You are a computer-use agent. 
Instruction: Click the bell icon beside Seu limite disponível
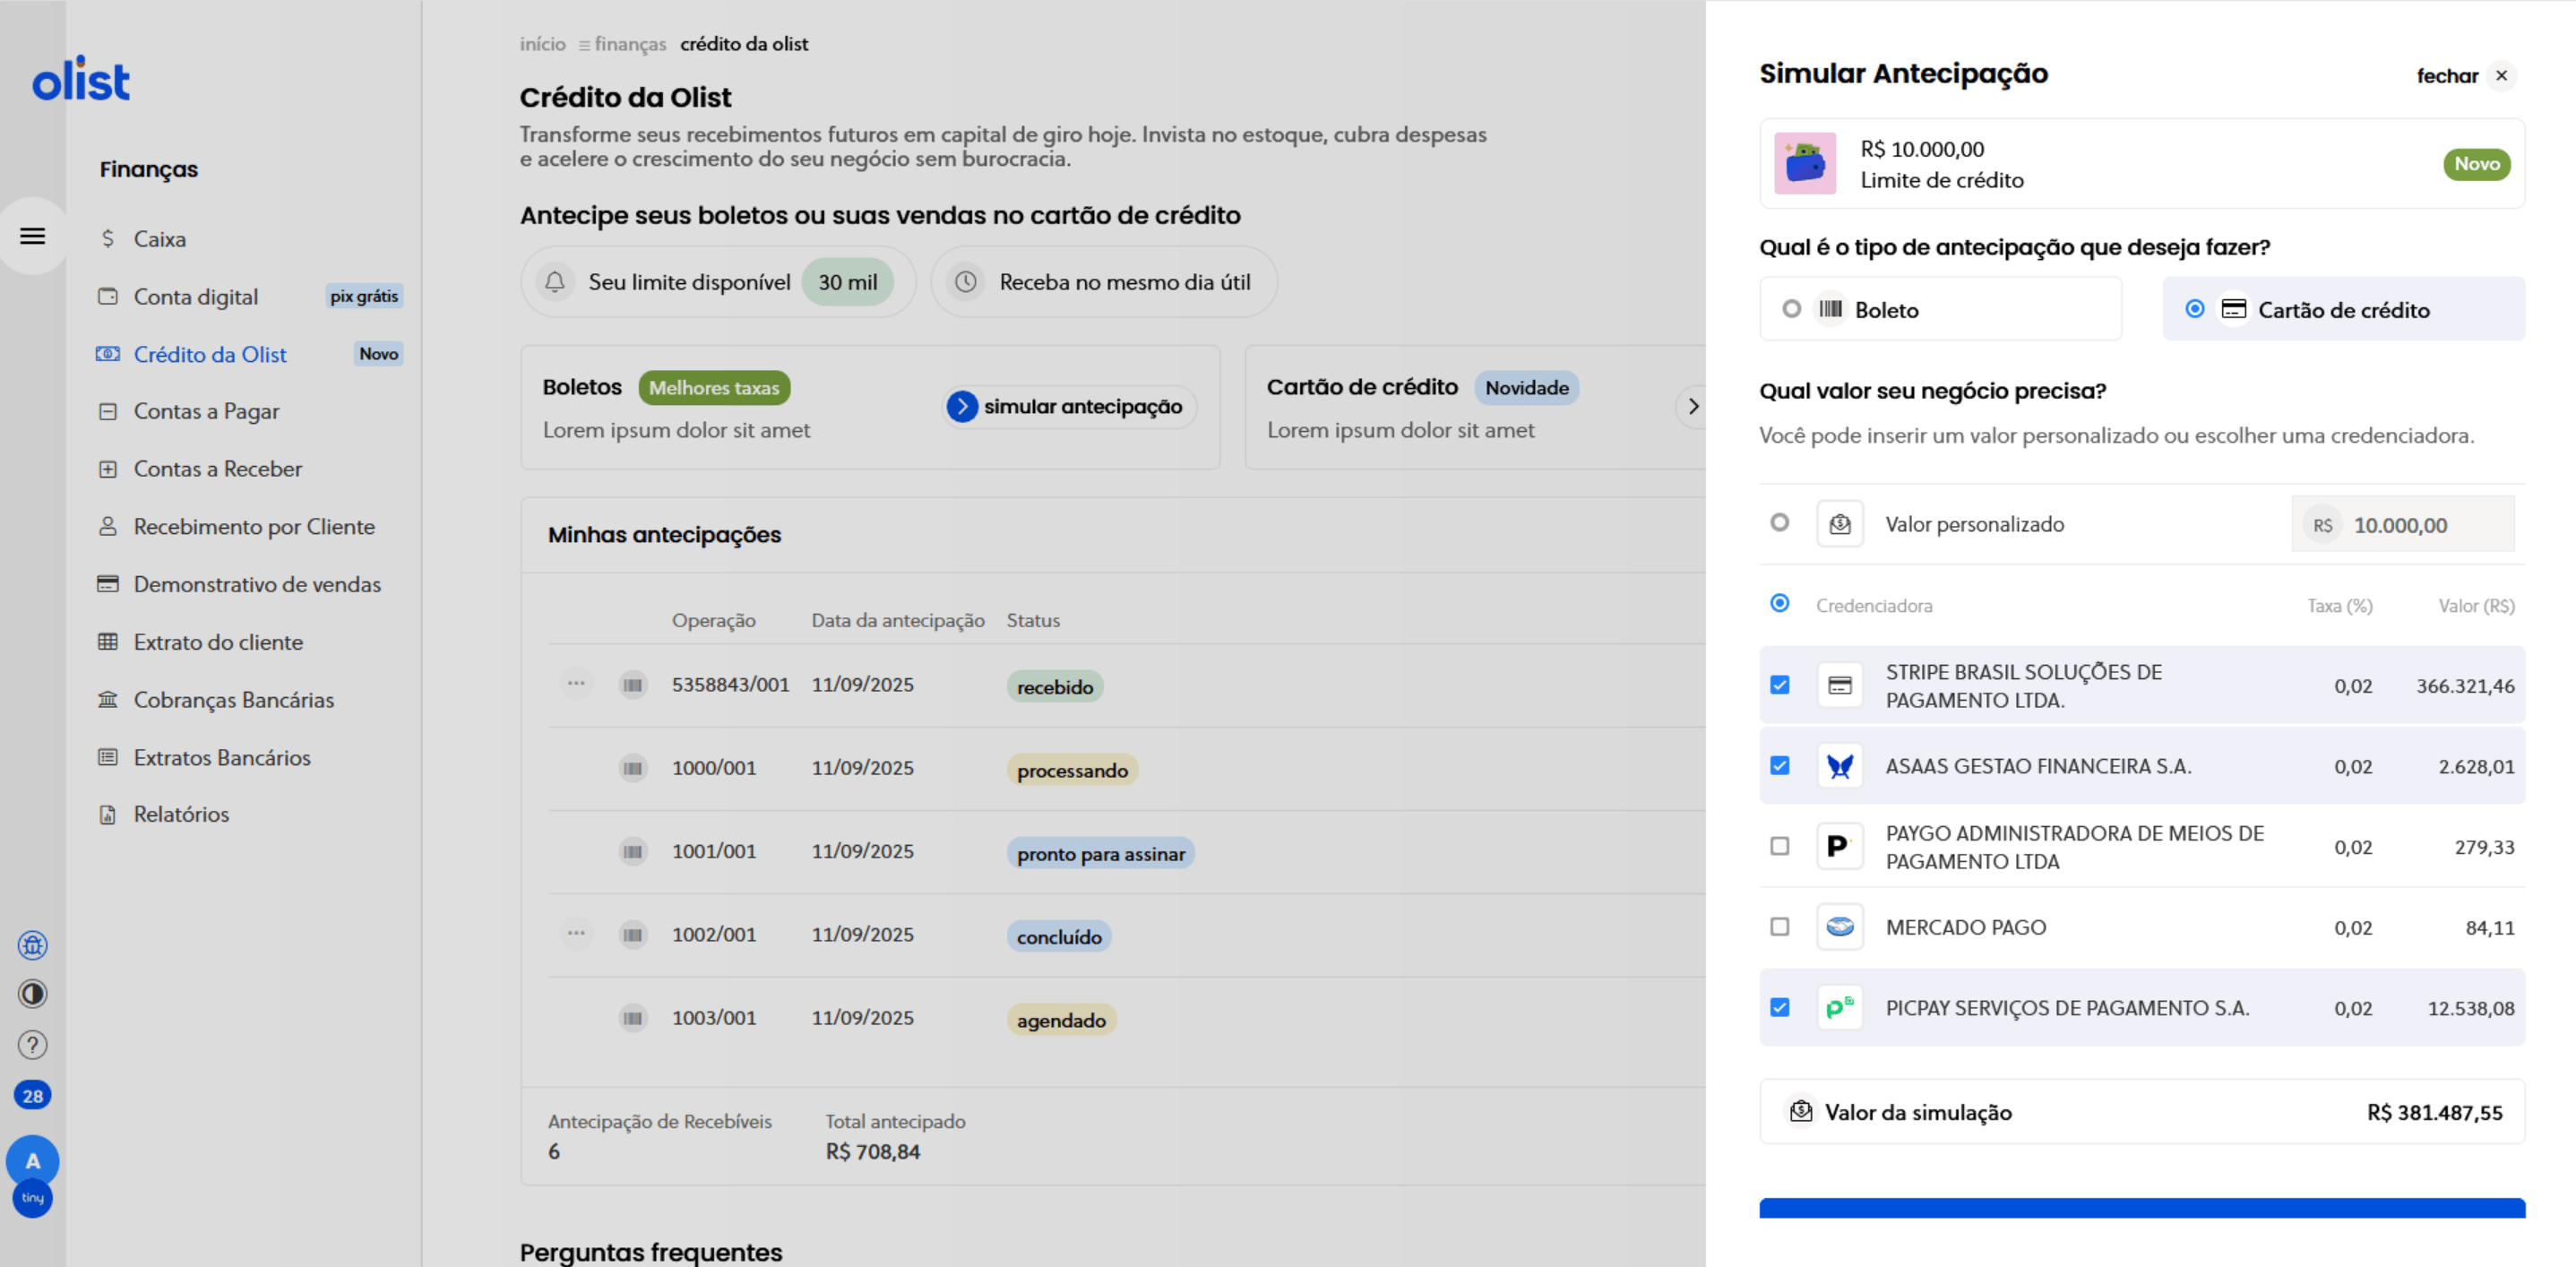pyautogui.click(x=555, y=282)
